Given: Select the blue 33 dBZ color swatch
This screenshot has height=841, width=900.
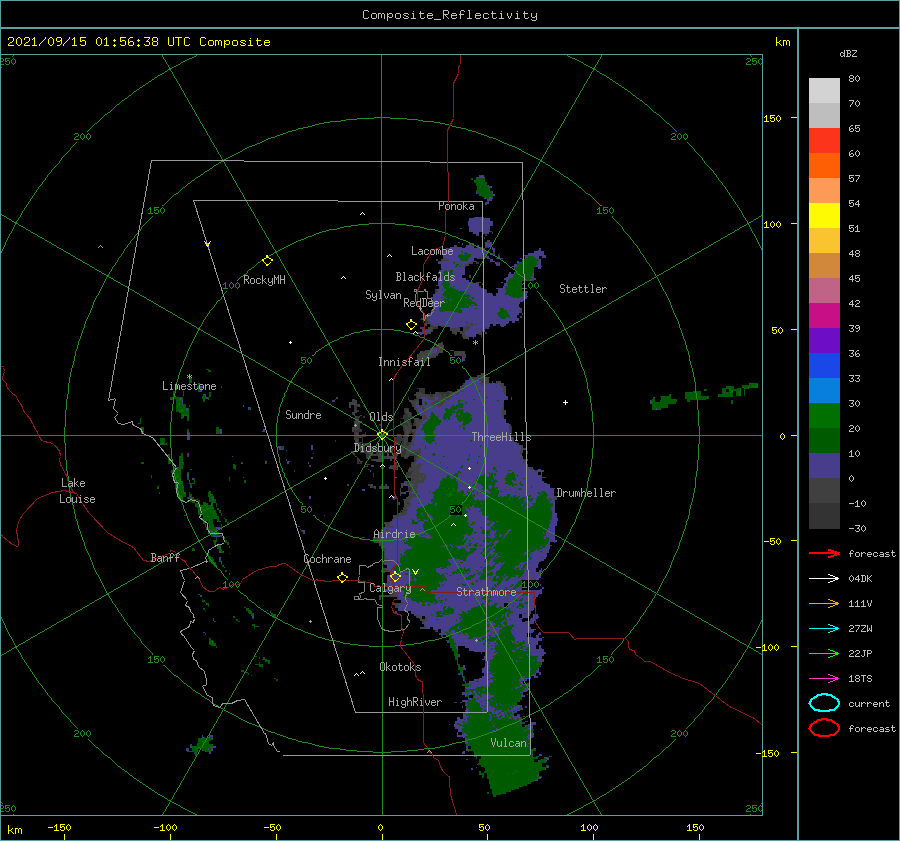Looking at the screenshot, I should 824,366.
